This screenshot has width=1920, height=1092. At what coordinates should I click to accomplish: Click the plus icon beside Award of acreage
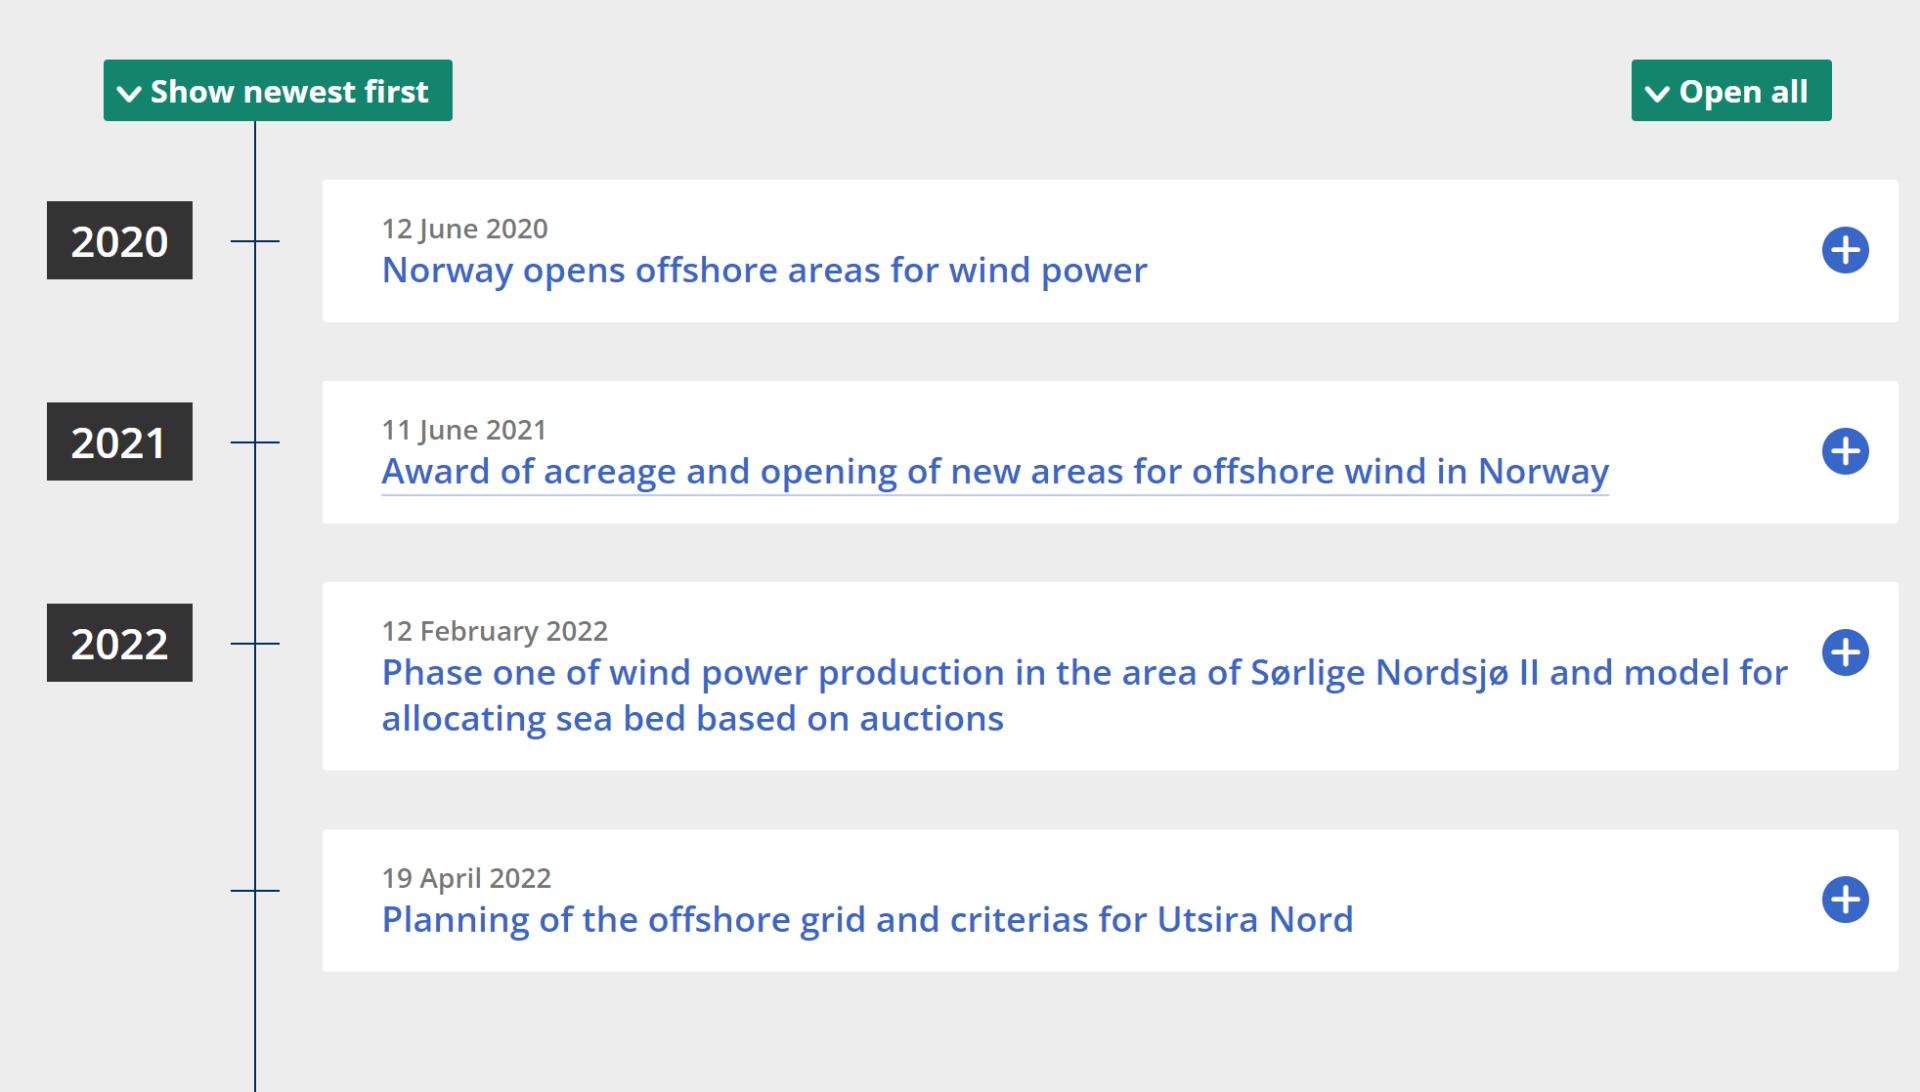(1845, 451)
